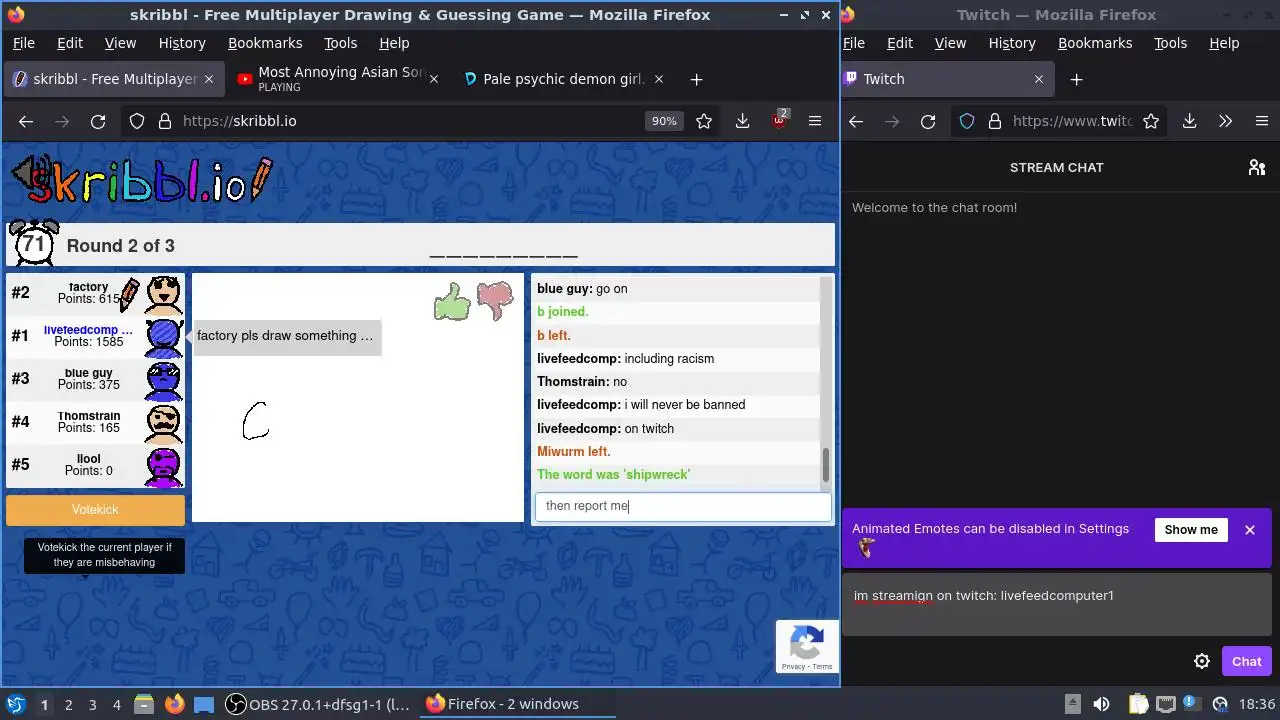Screen dimensions: 1280x720
Task: Click Thomstrain's player avatar
Action: pos(164,422)
